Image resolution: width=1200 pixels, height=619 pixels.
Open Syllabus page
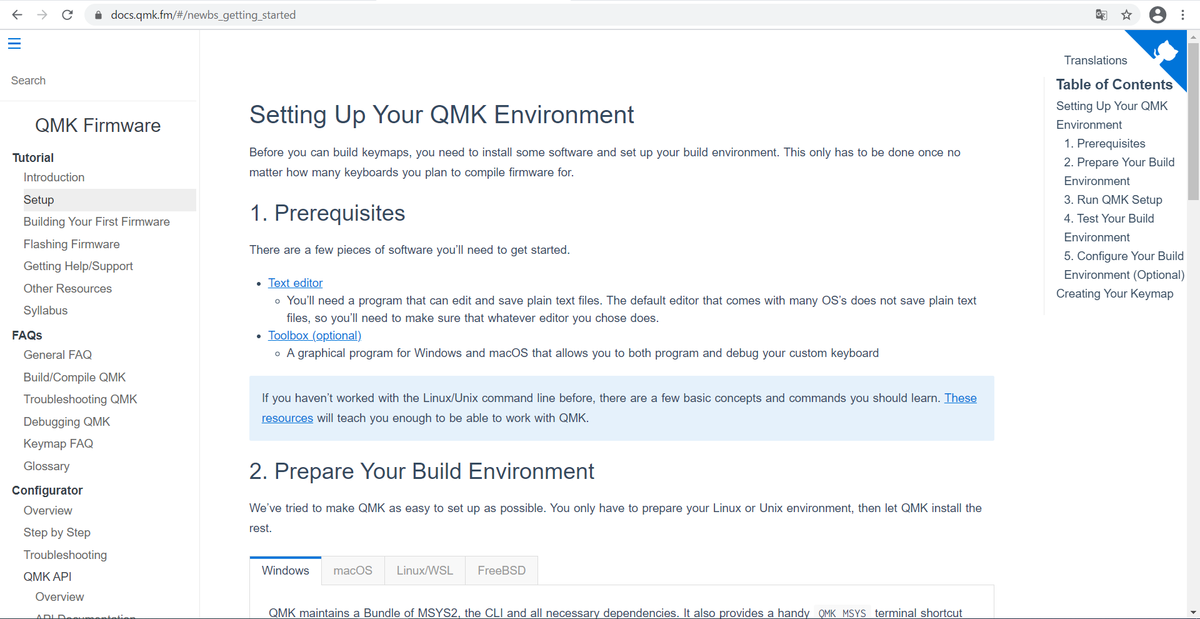click(46, 310)
